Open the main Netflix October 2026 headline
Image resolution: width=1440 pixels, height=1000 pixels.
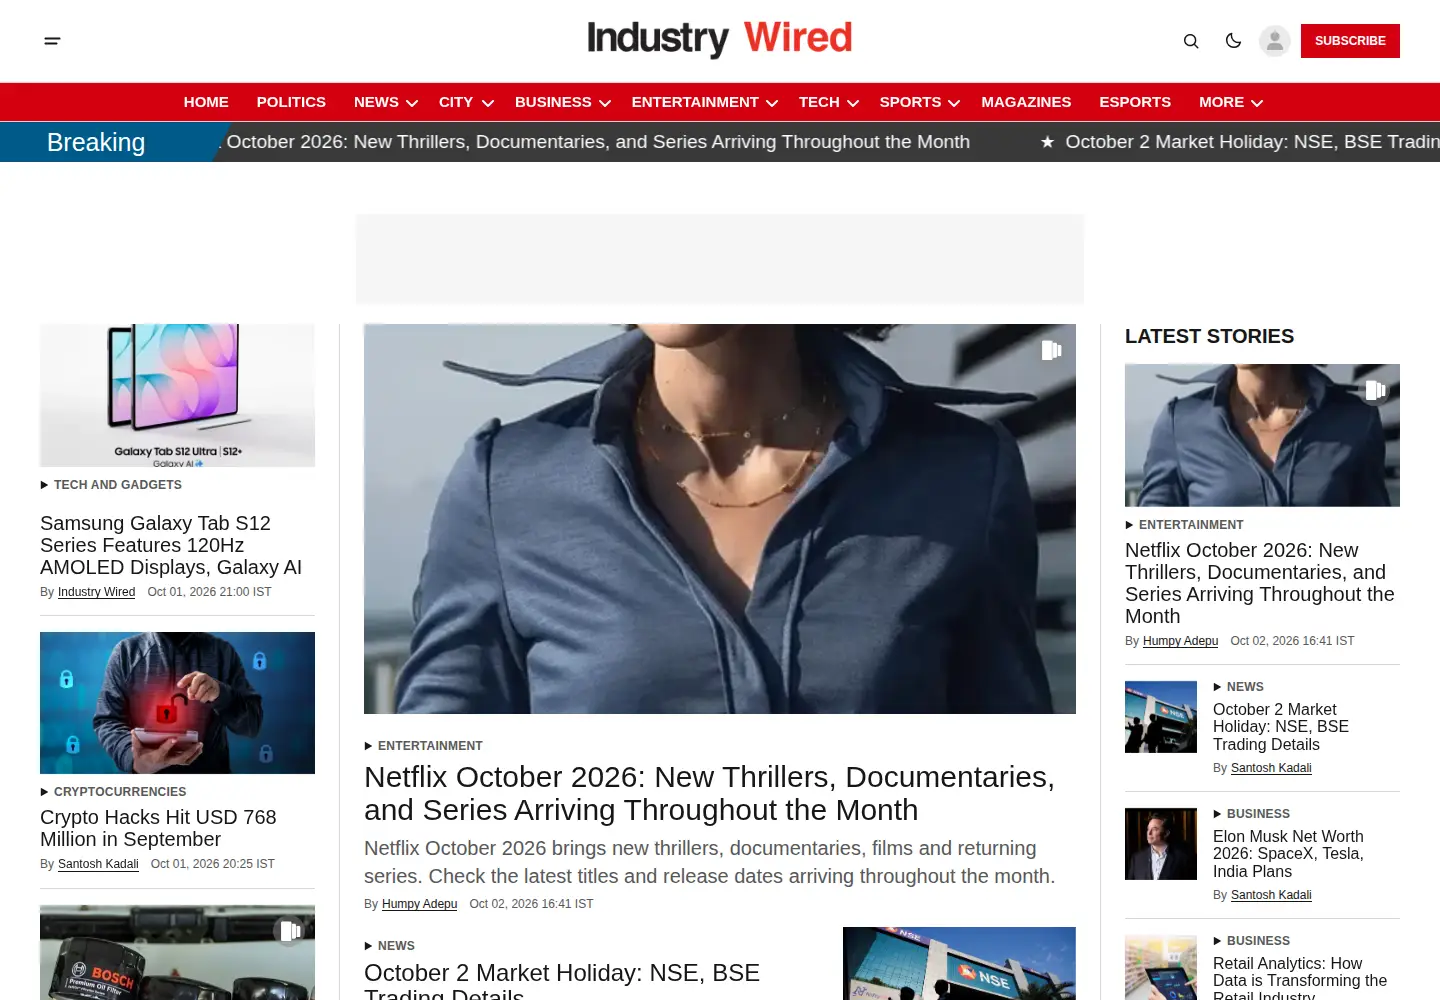coord(709,793)
